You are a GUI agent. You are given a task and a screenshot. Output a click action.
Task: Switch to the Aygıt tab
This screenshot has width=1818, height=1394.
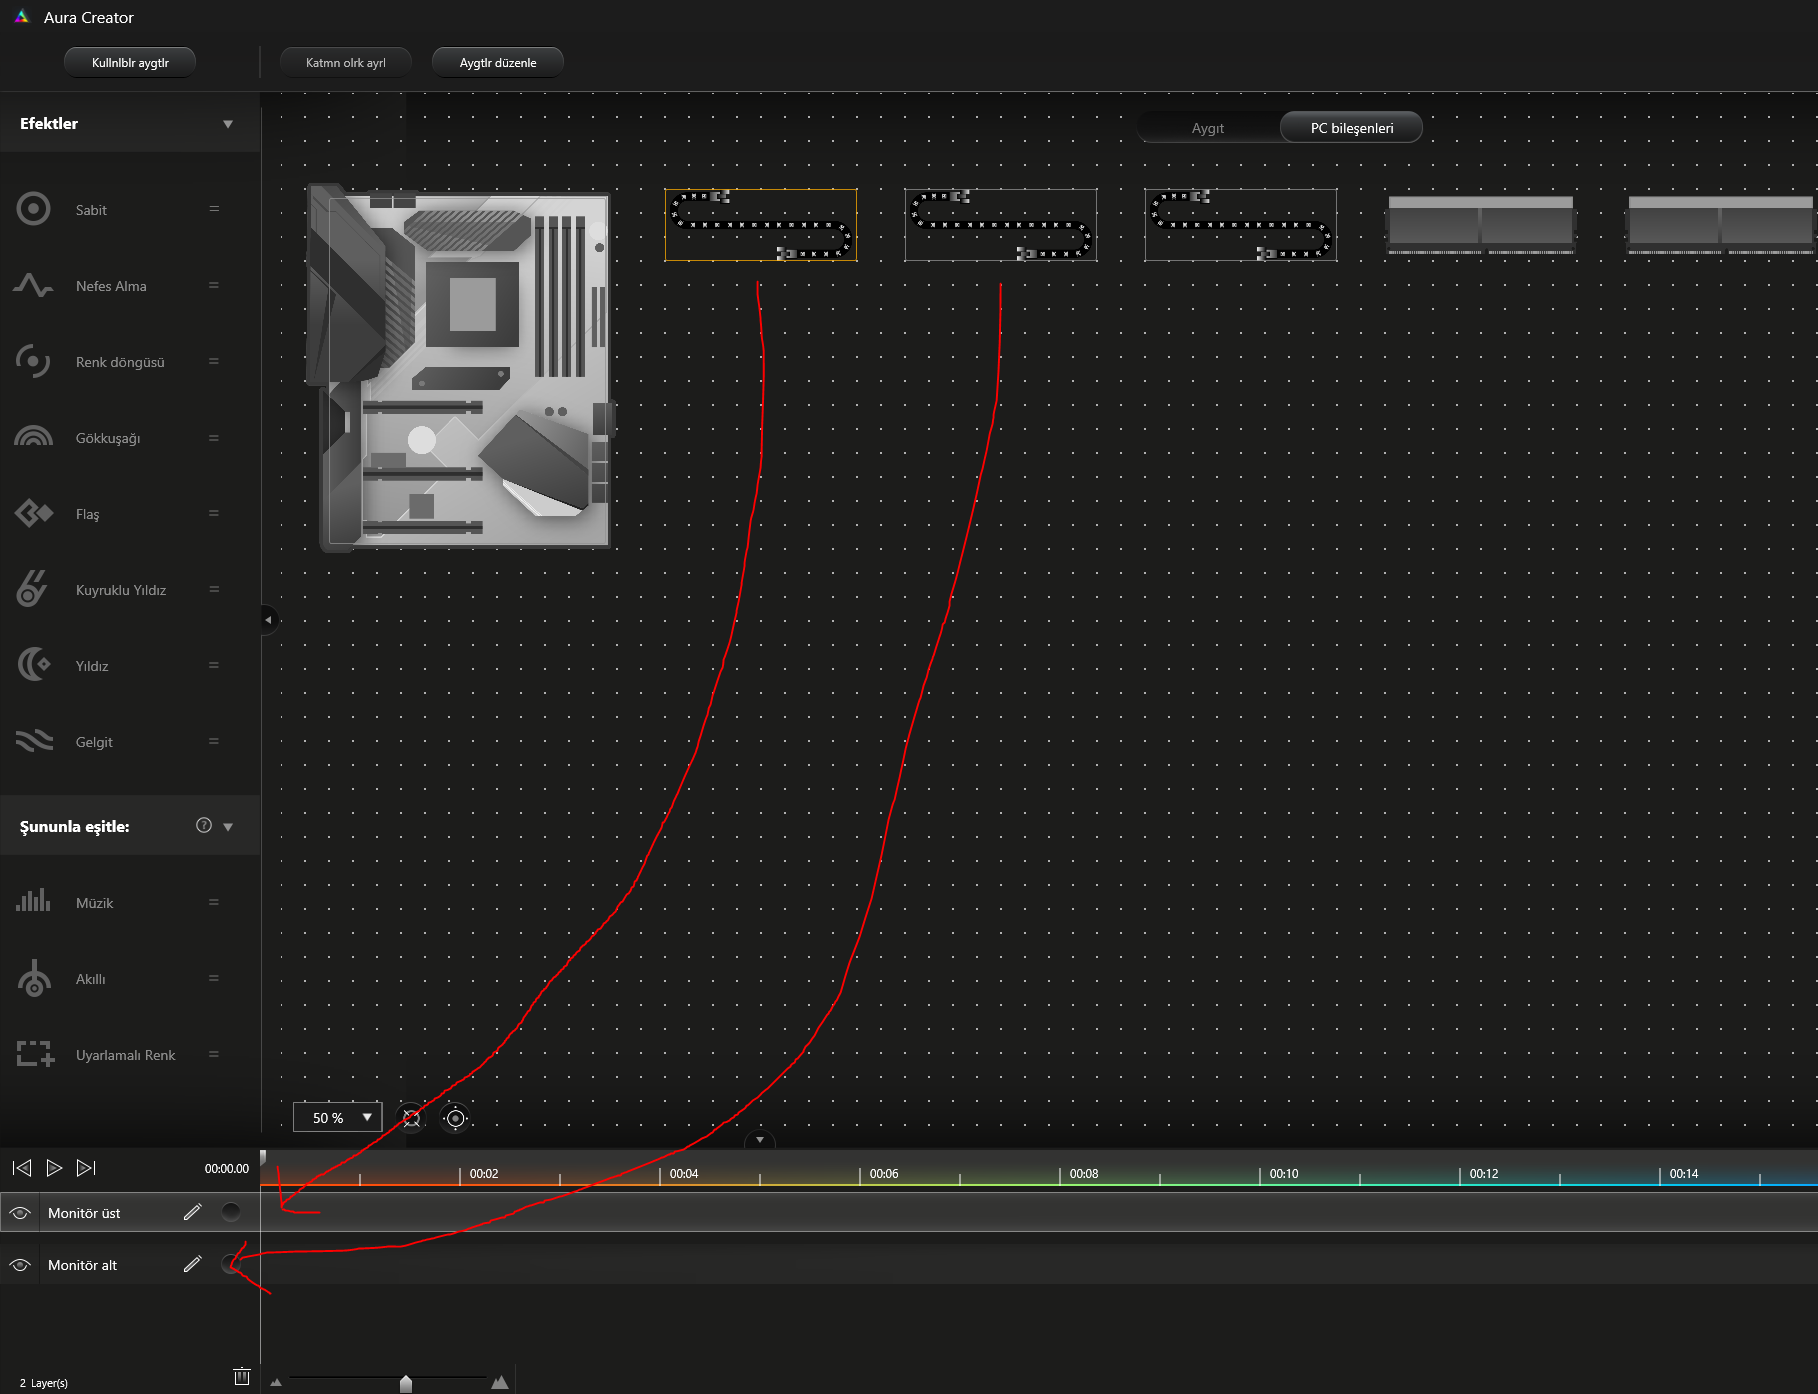pos(1207,128)
